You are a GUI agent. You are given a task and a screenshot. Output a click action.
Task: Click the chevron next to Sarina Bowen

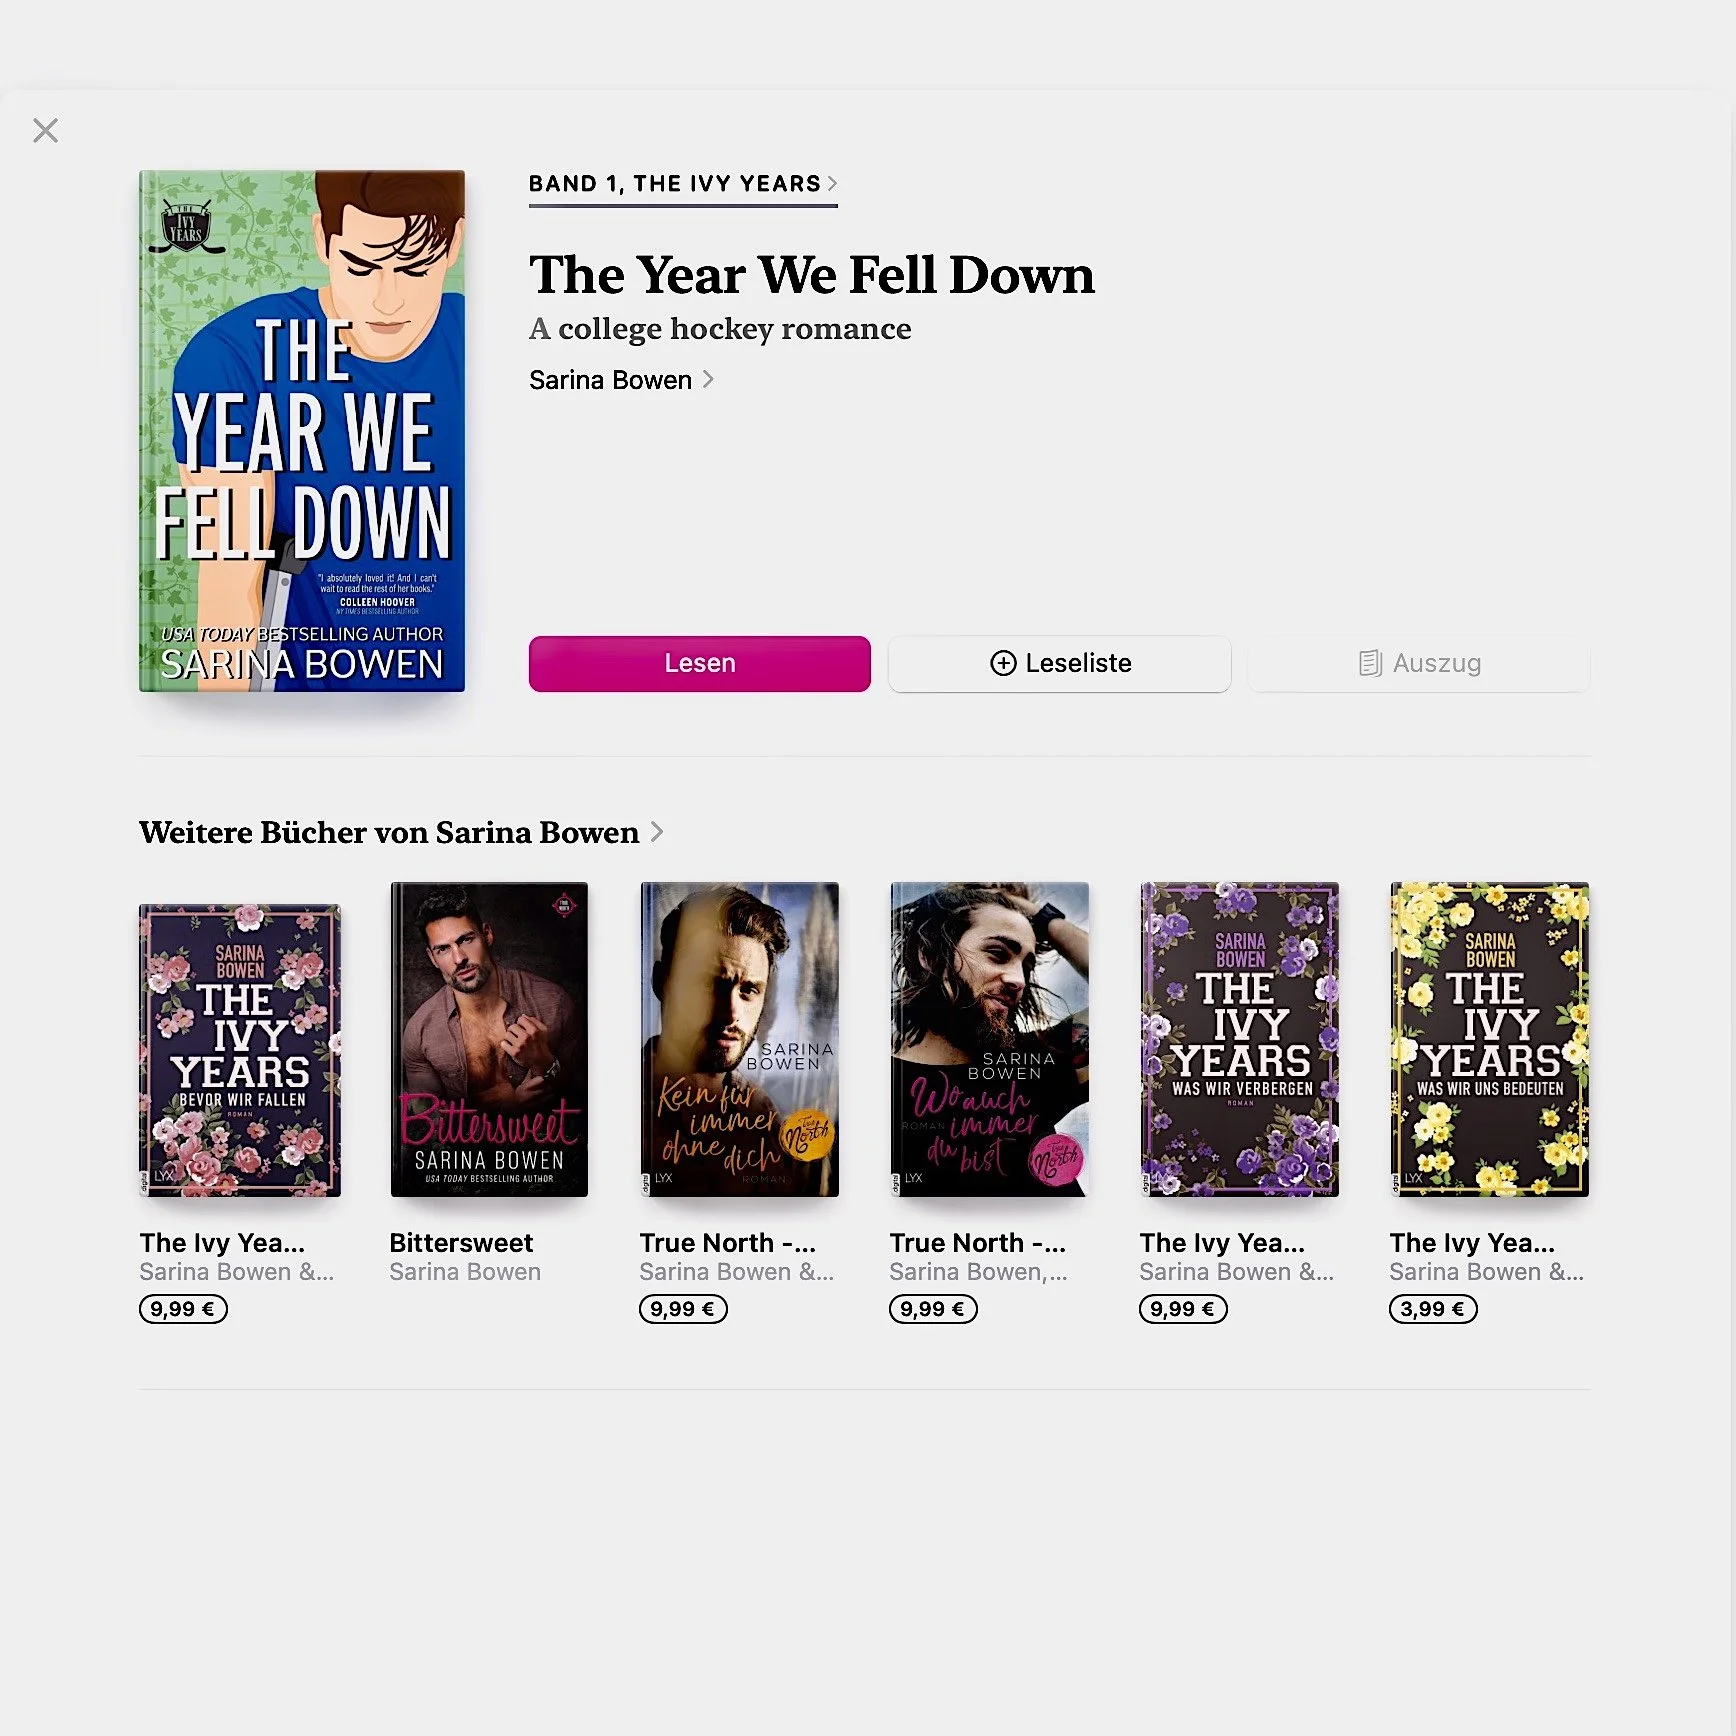pyautogui.click(x=708, y=379)
